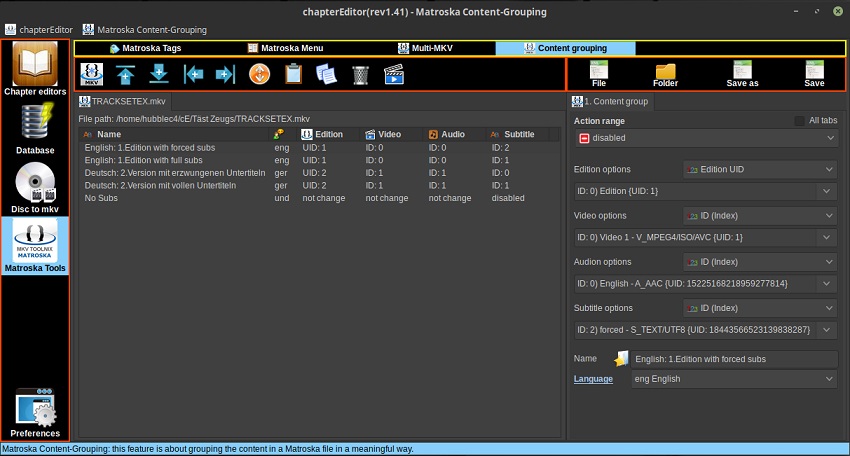
Task: Switch to the Matroska Tags tab
Action: point(145,48)
